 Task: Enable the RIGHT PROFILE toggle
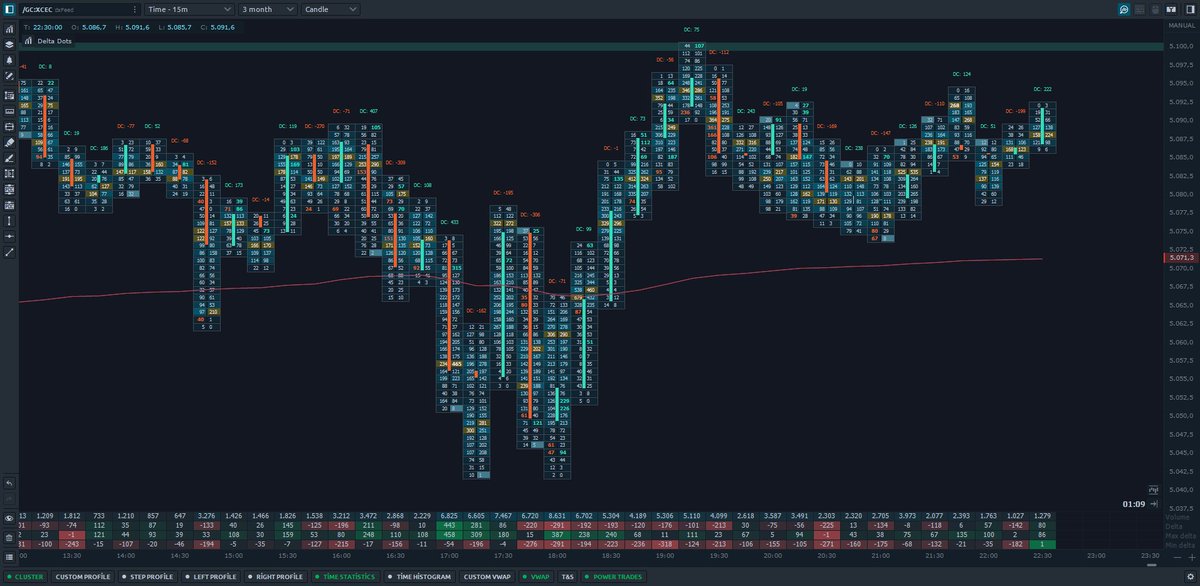[274, 577]
